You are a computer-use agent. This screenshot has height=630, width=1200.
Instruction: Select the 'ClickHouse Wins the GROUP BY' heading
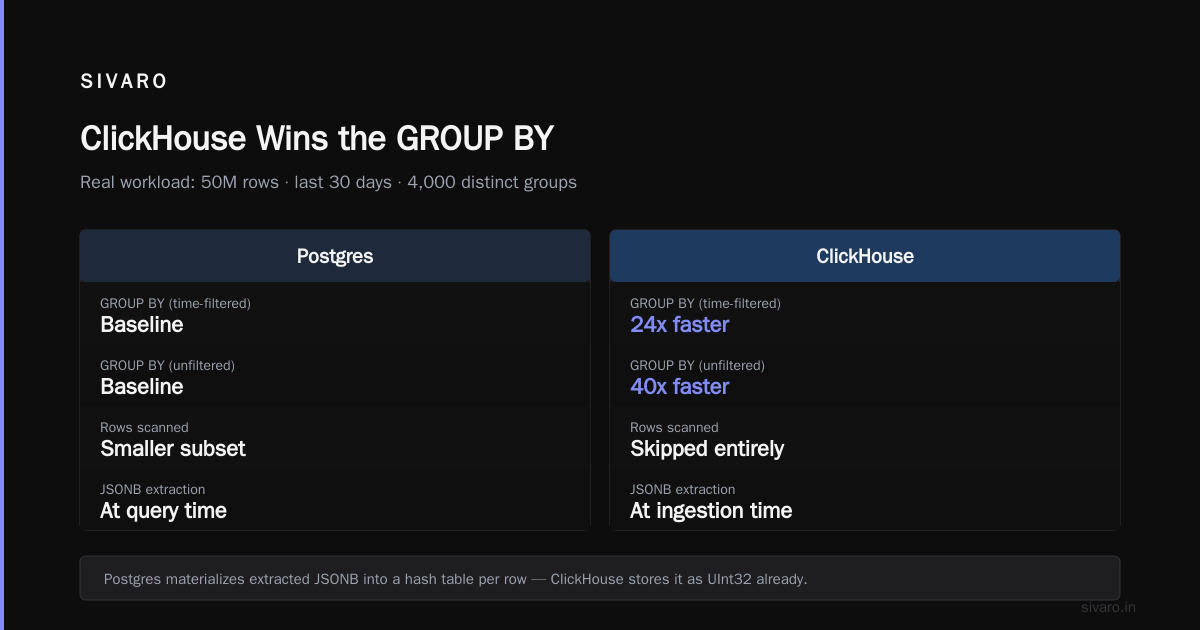317,138
